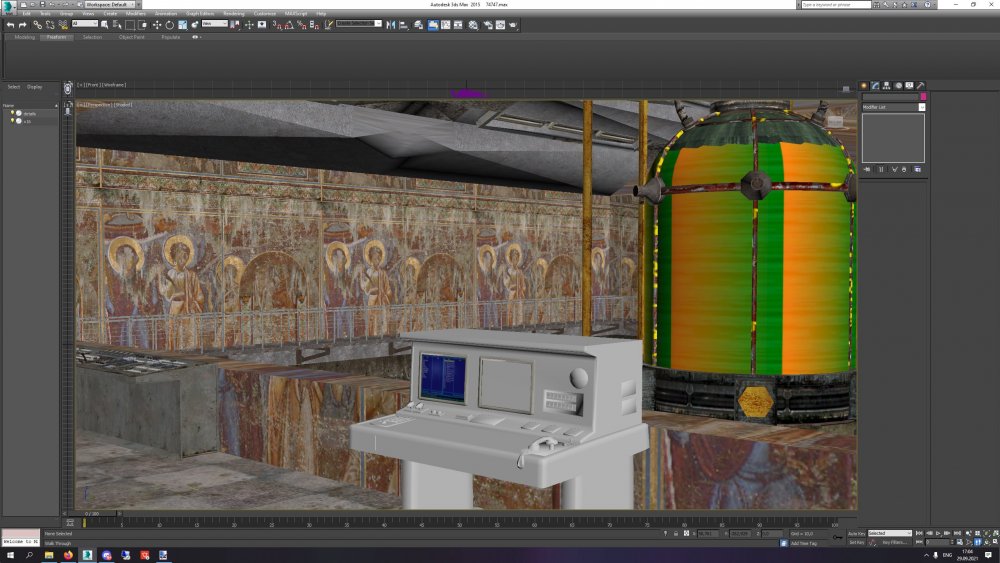Open the Hierarchy command panel tab
The height and width of the screenshot is (563, 1000).
tap(887, 86)
